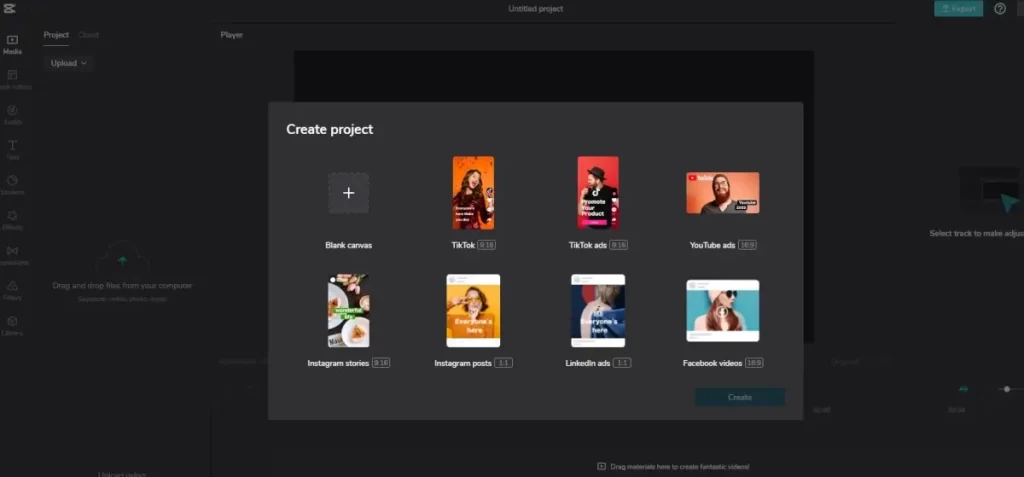Switch to the Project tab

pyautogui.click(x=56, y=35)
